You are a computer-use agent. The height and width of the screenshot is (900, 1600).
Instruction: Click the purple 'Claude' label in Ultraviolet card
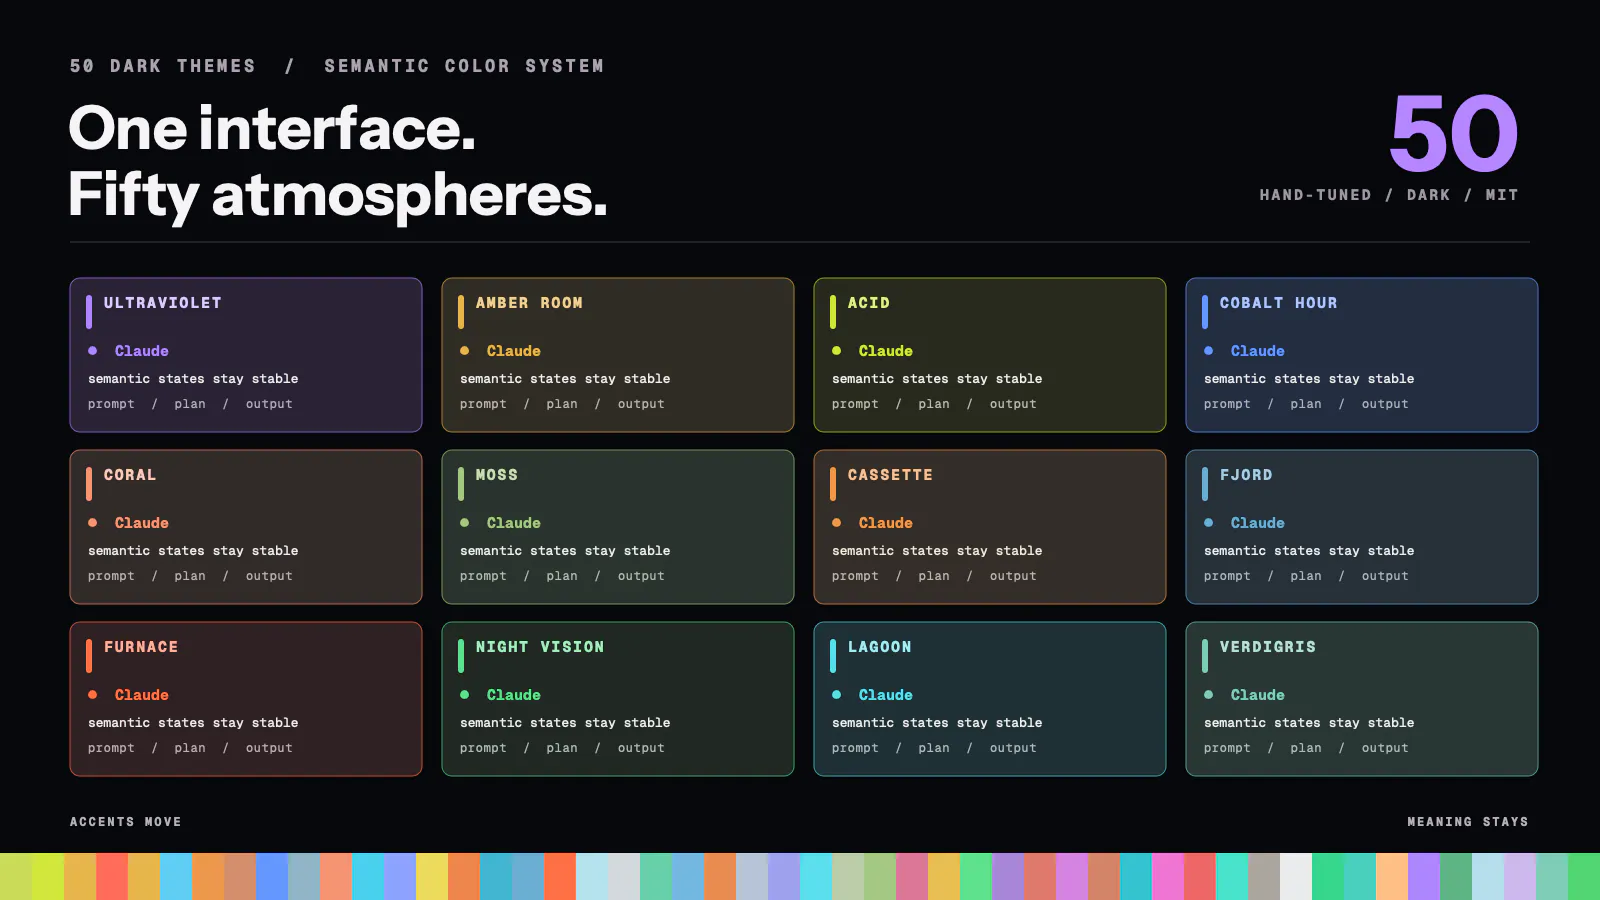pos(142,351)
